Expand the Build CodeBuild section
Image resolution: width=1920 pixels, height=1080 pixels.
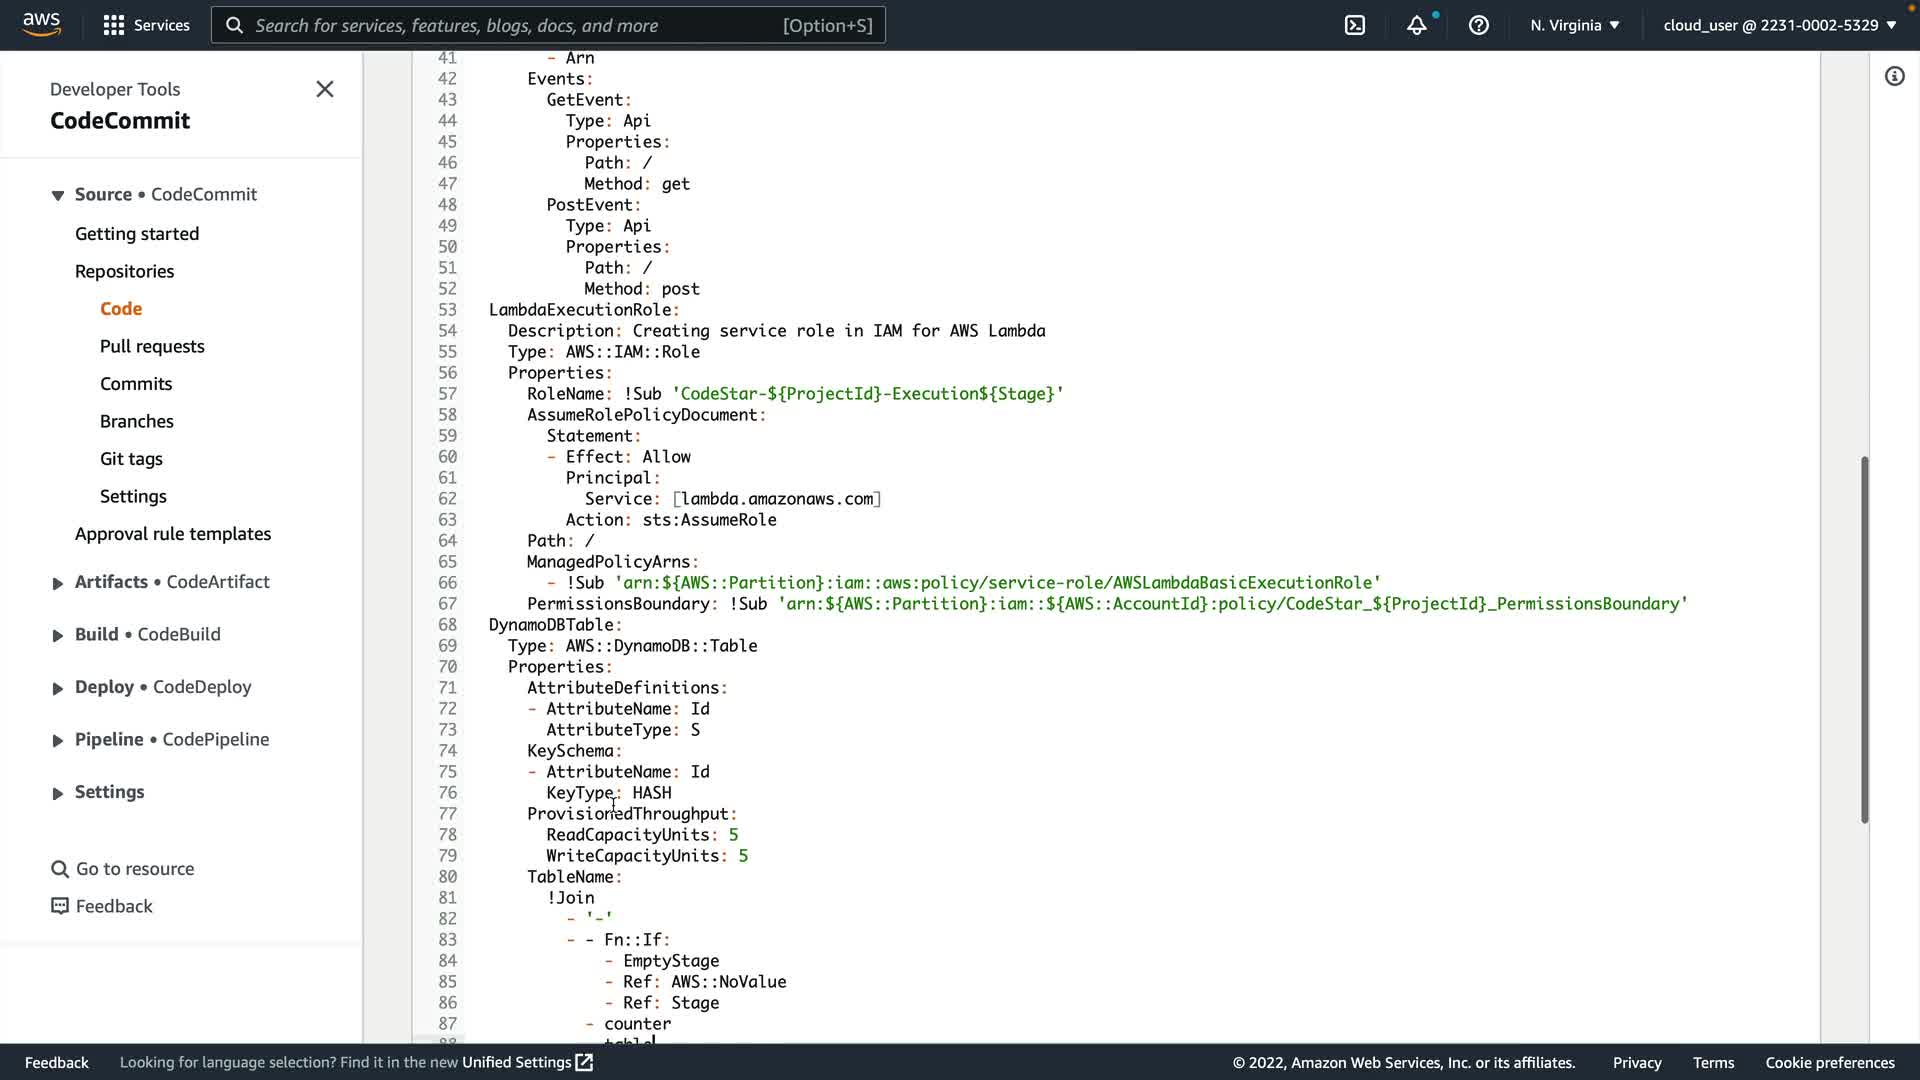(x=58, y=635)
